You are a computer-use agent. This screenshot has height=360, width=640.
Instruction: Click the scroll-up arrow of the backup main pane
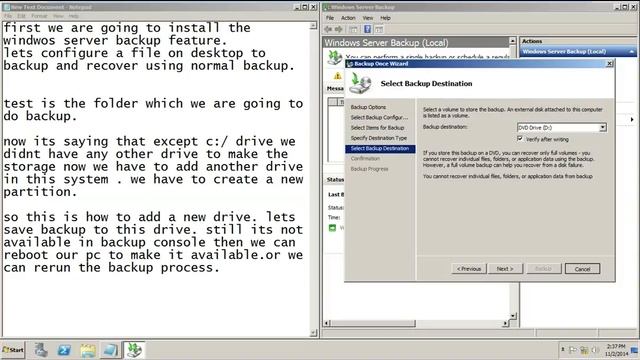pyautogui.click(x=513, y=41)
